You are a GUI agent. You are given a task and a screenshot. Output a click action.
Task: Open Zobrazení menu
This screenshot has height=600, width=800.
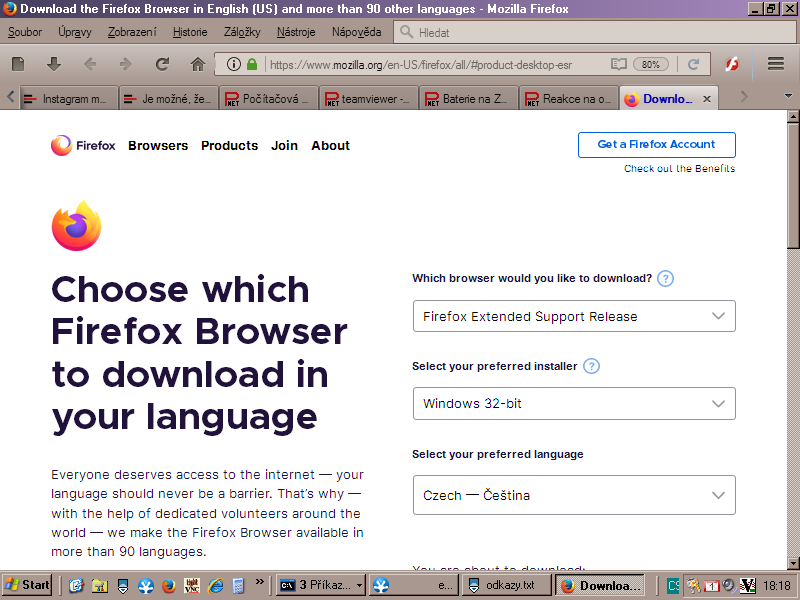tap(132, 32)
